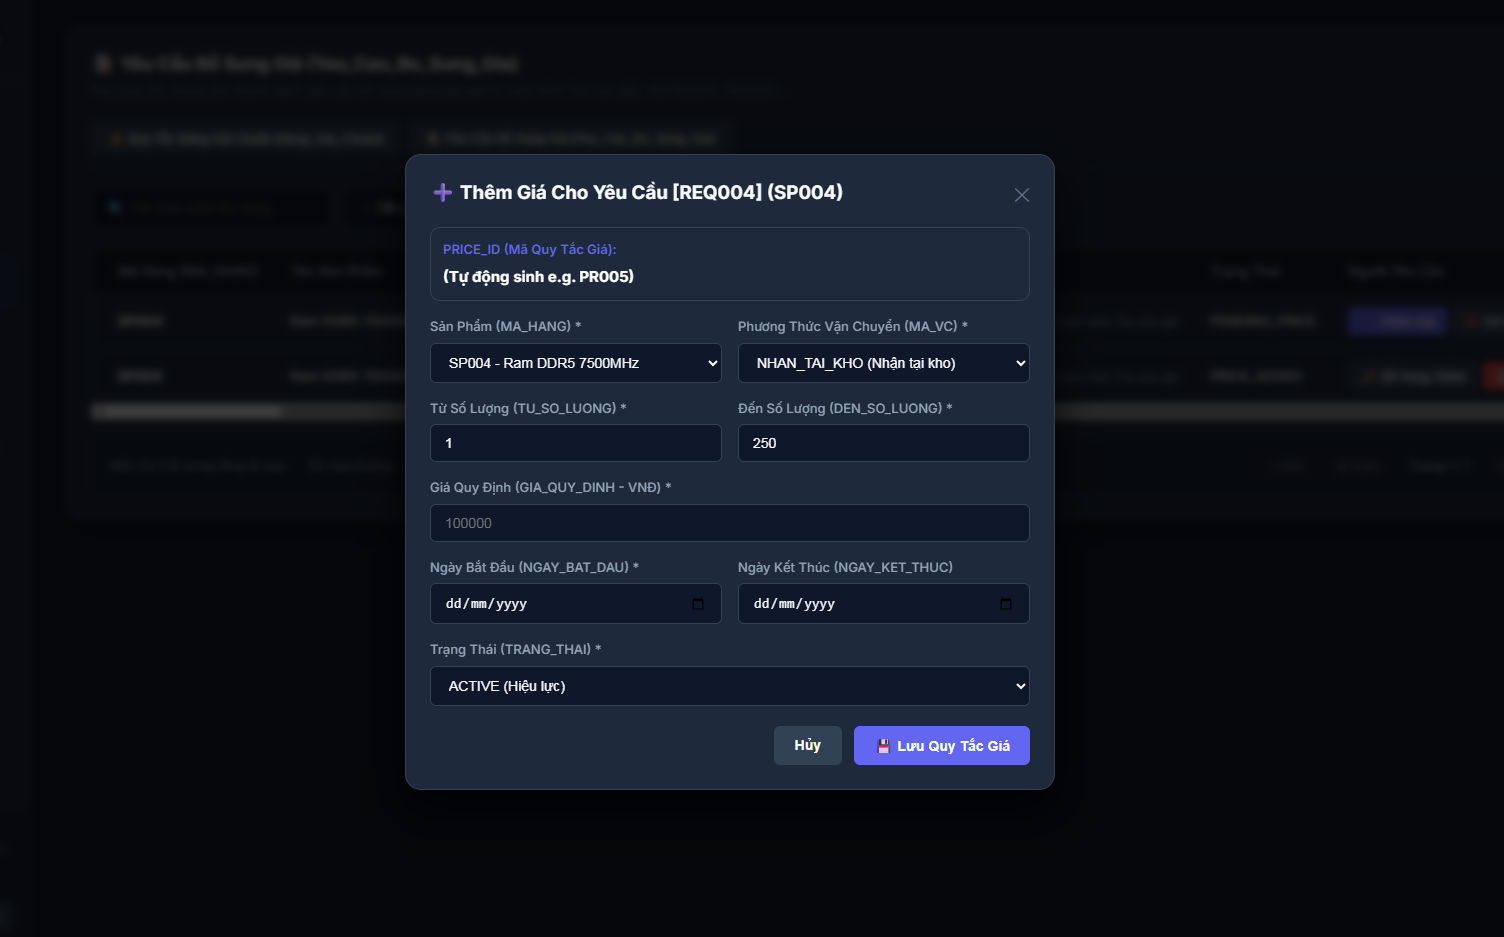Select the yyyy segment of Ngày Kết Thúc

[819, 604]
